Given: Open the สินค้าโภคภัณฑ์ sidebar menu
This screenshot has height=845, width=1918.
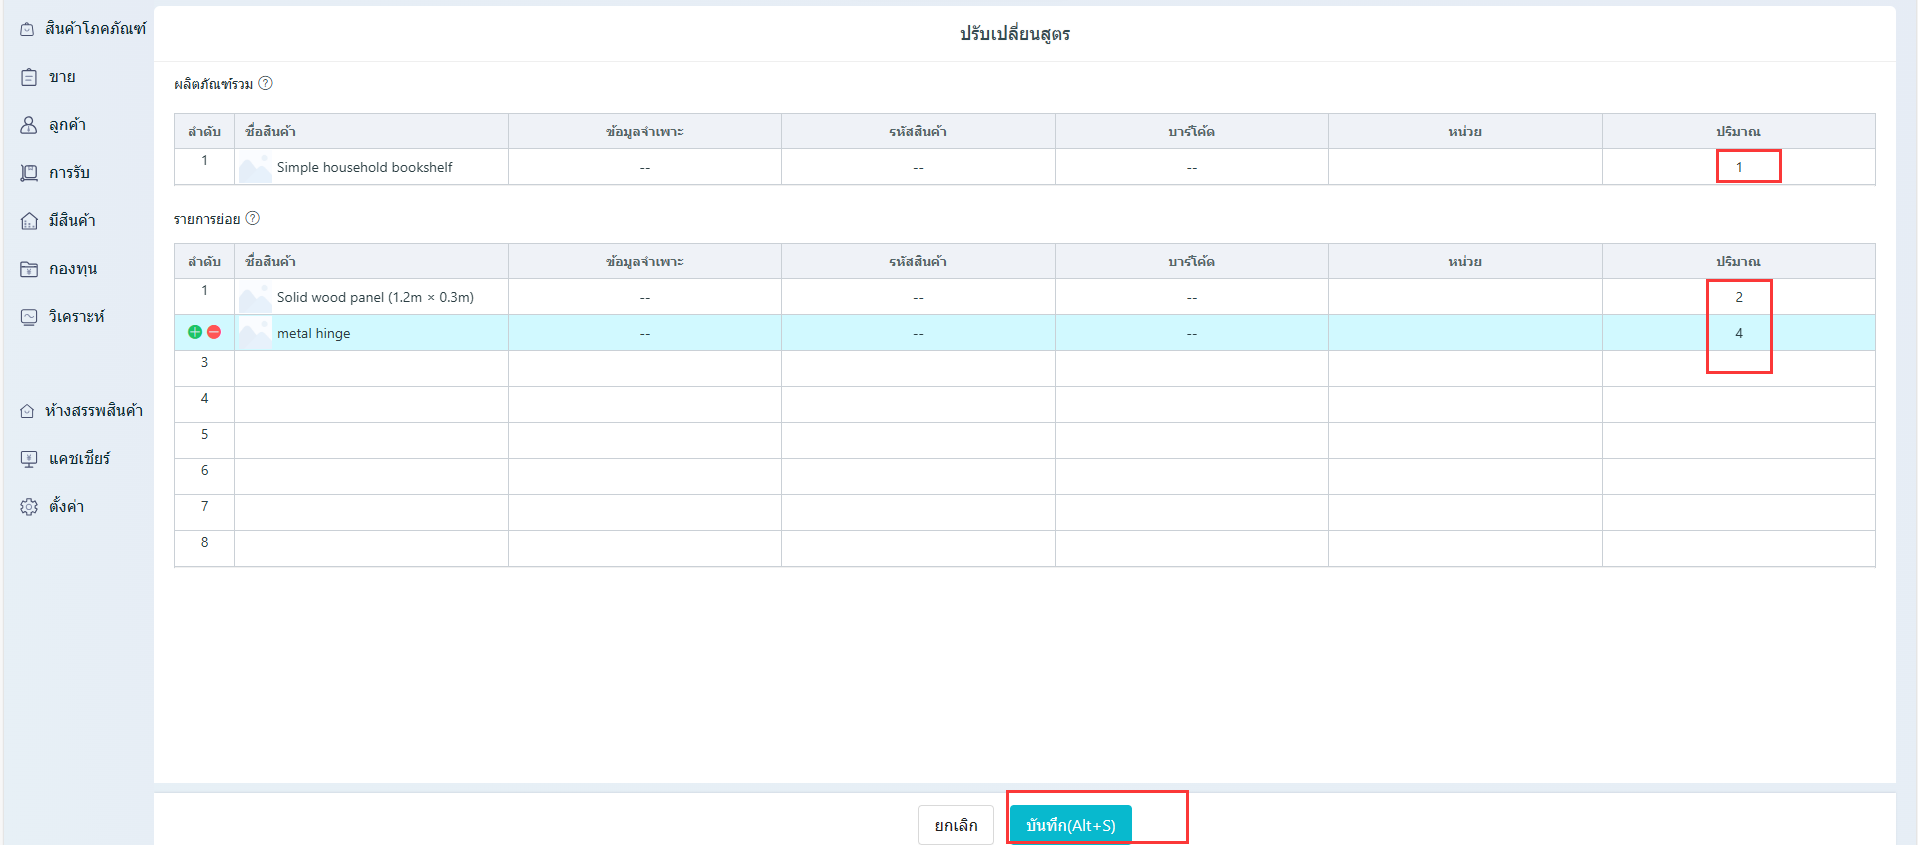Looking at the screenshot, I should (x=82, y=29).
